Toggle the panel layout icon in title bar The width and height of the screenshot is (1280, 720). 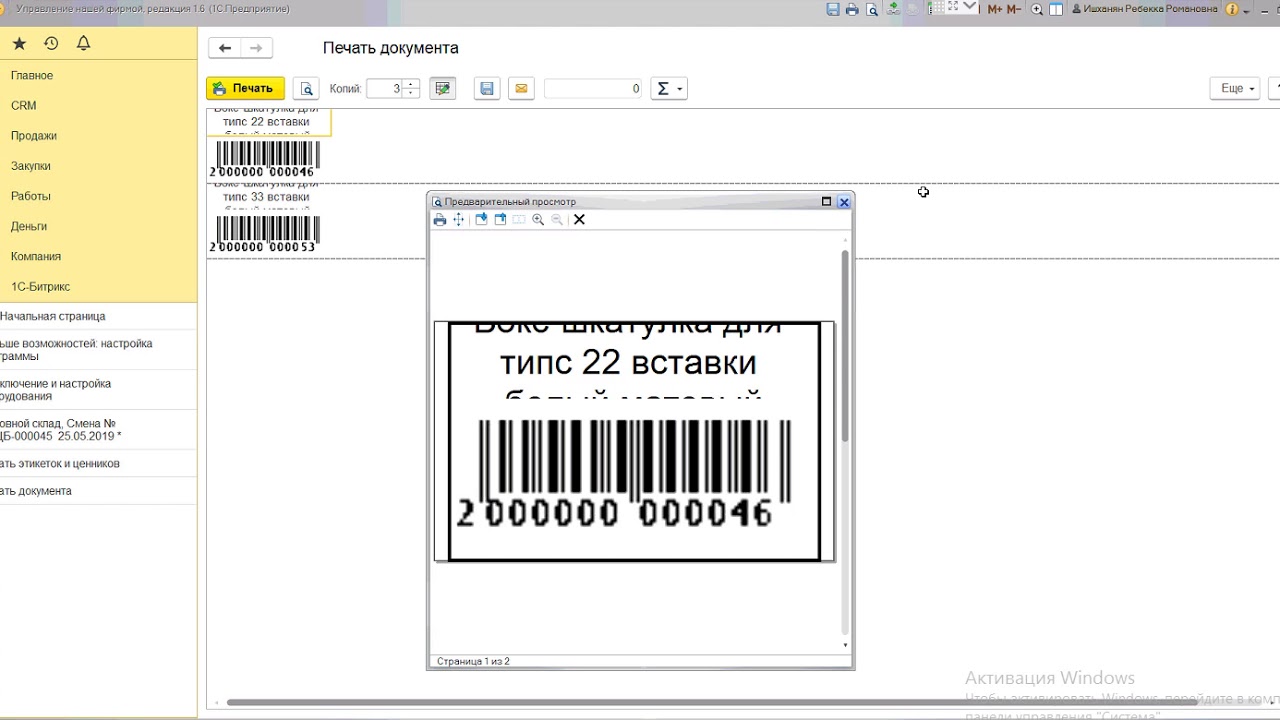(1056, 9)
